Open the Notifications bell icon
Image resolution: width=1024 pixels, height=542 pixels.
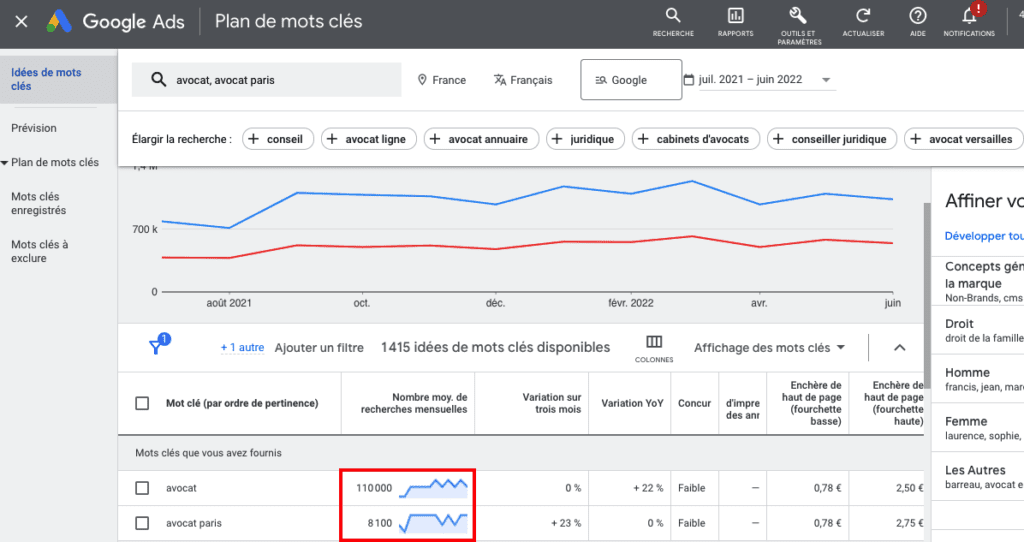click(x=968, y=16)
